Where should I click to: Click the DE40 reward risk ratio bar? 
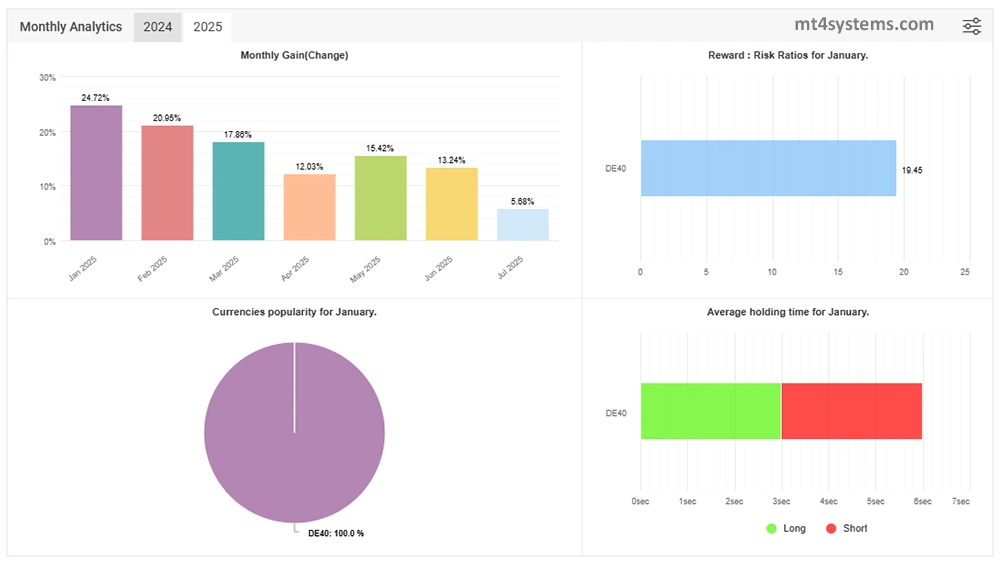pyautogui.click(x=768, y=168)
